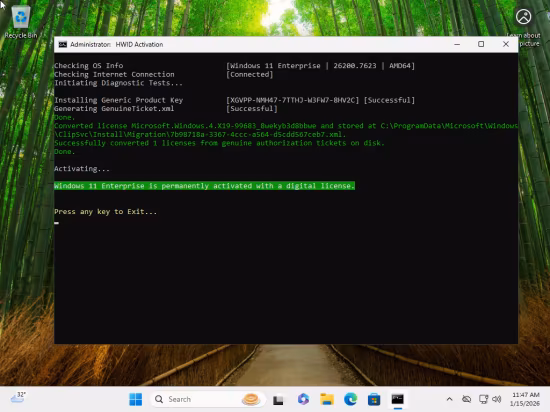Image resolution: width=550 pixels, height=412 pixels.
Task: Click the 'Converted license Microsoft.Windows' line
Action: [286, 126]
